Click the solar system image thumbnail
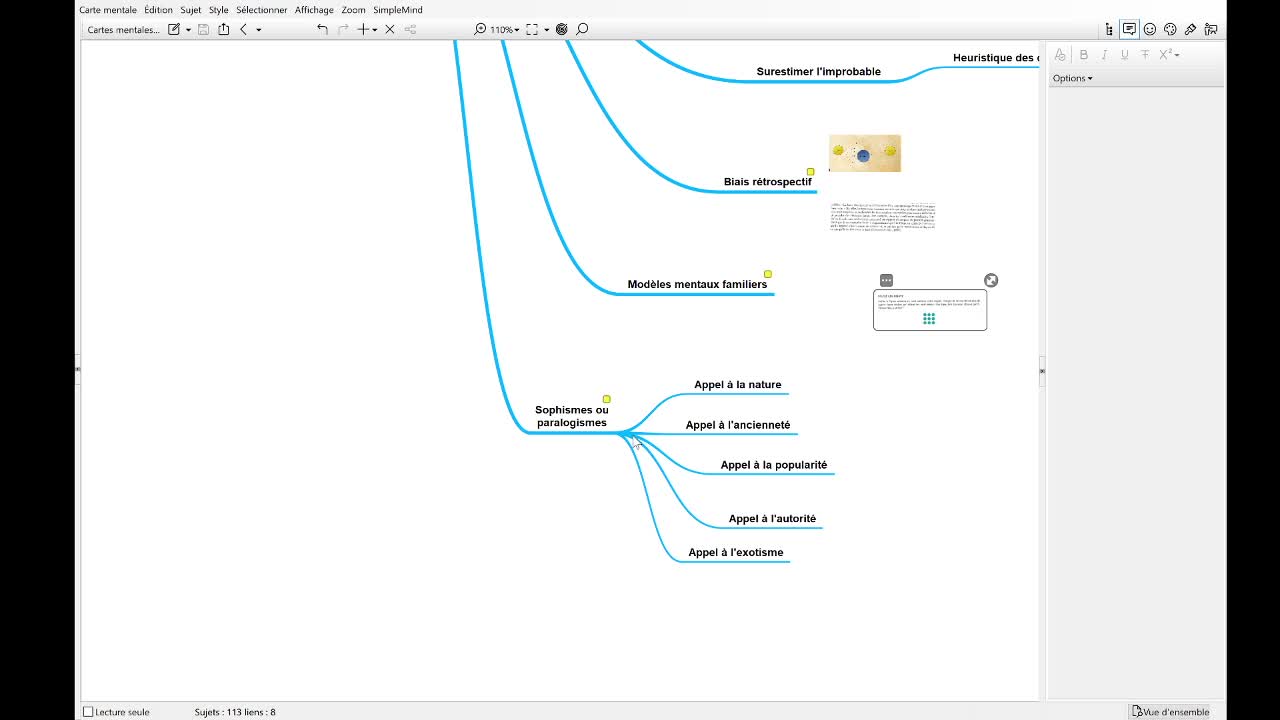 [x=864, y=153]
